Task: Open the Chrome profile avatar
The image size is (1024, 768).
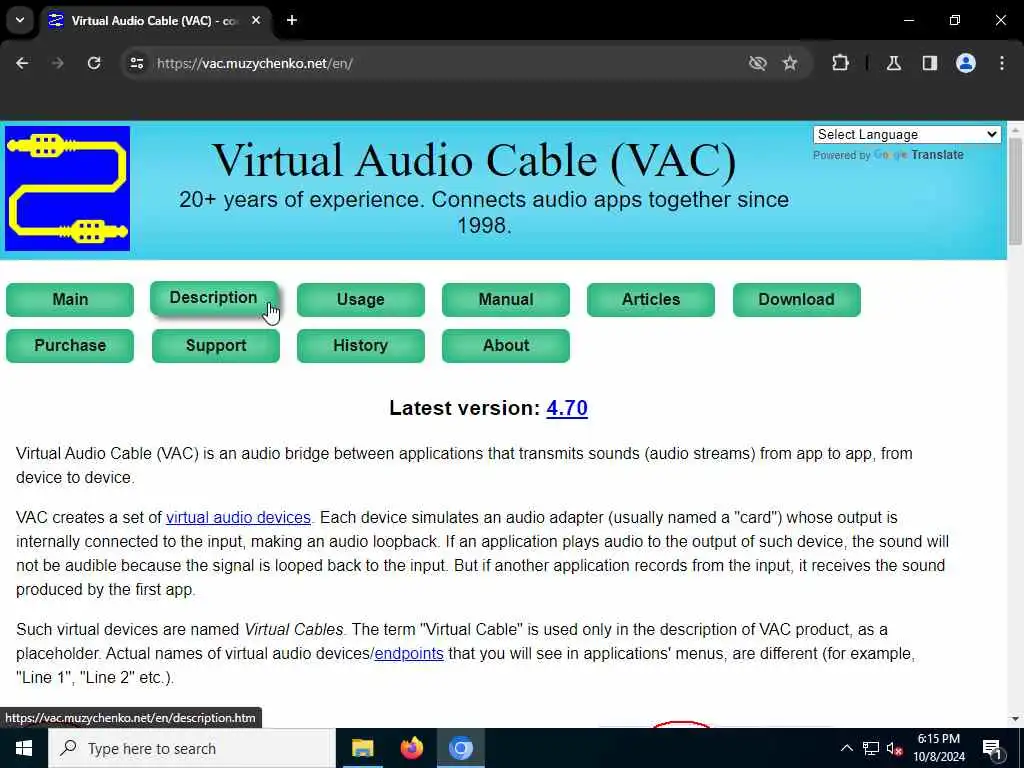Action: 966,63
